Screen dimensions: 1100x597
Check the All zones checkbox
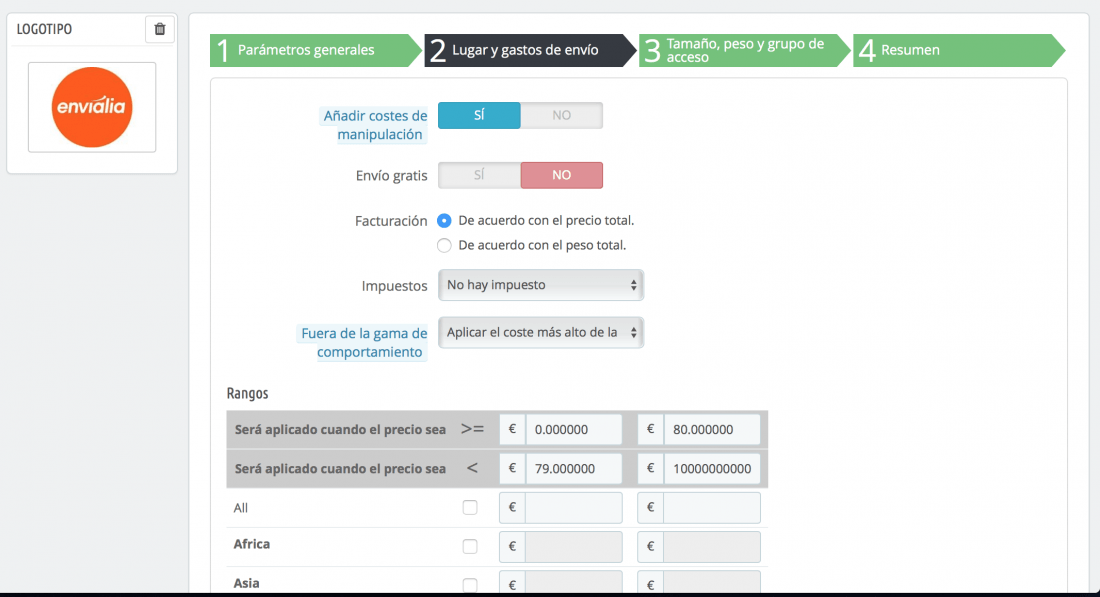[x=470, y=507]
